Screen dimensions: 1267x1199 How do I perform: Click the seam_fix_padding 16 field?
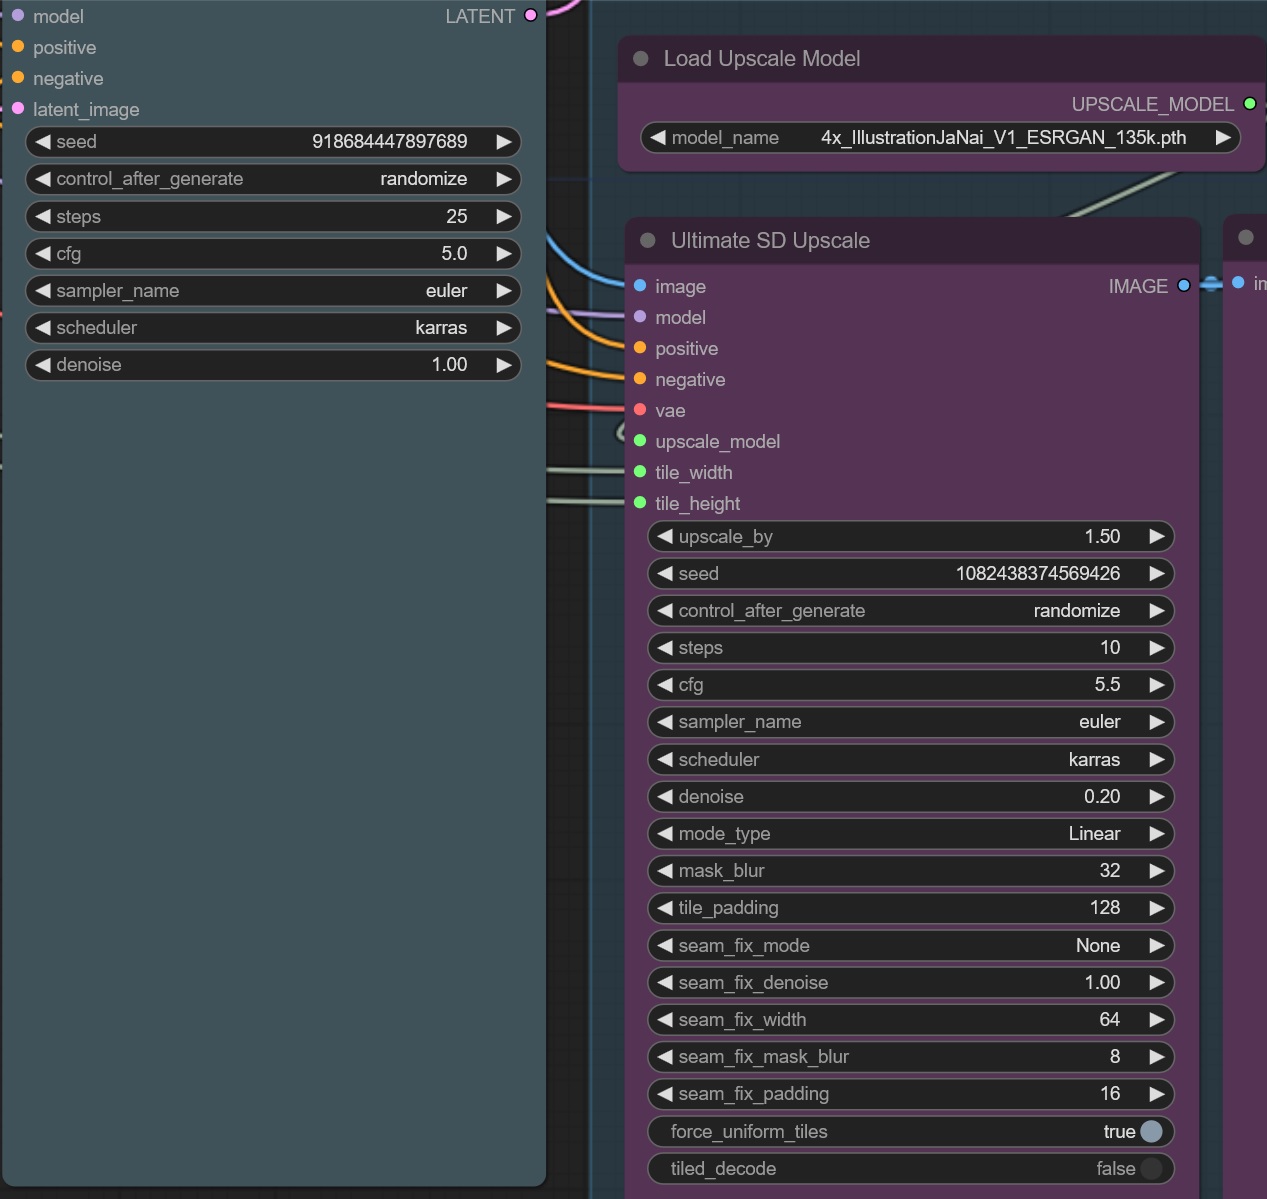tap(910, 1094)
